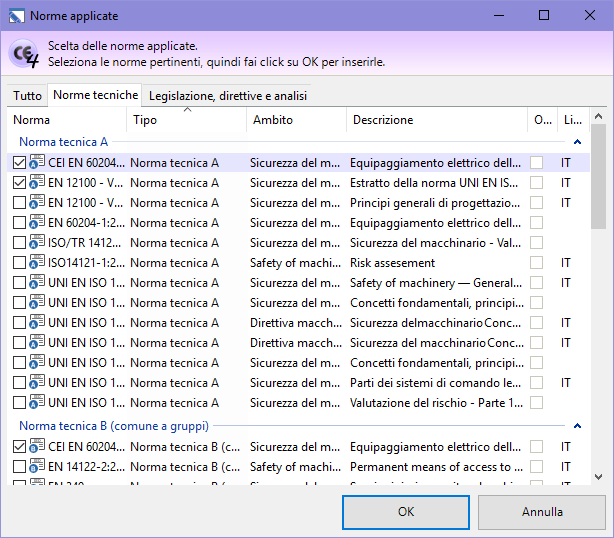Sort by the Norma column header

coord(67,120)
